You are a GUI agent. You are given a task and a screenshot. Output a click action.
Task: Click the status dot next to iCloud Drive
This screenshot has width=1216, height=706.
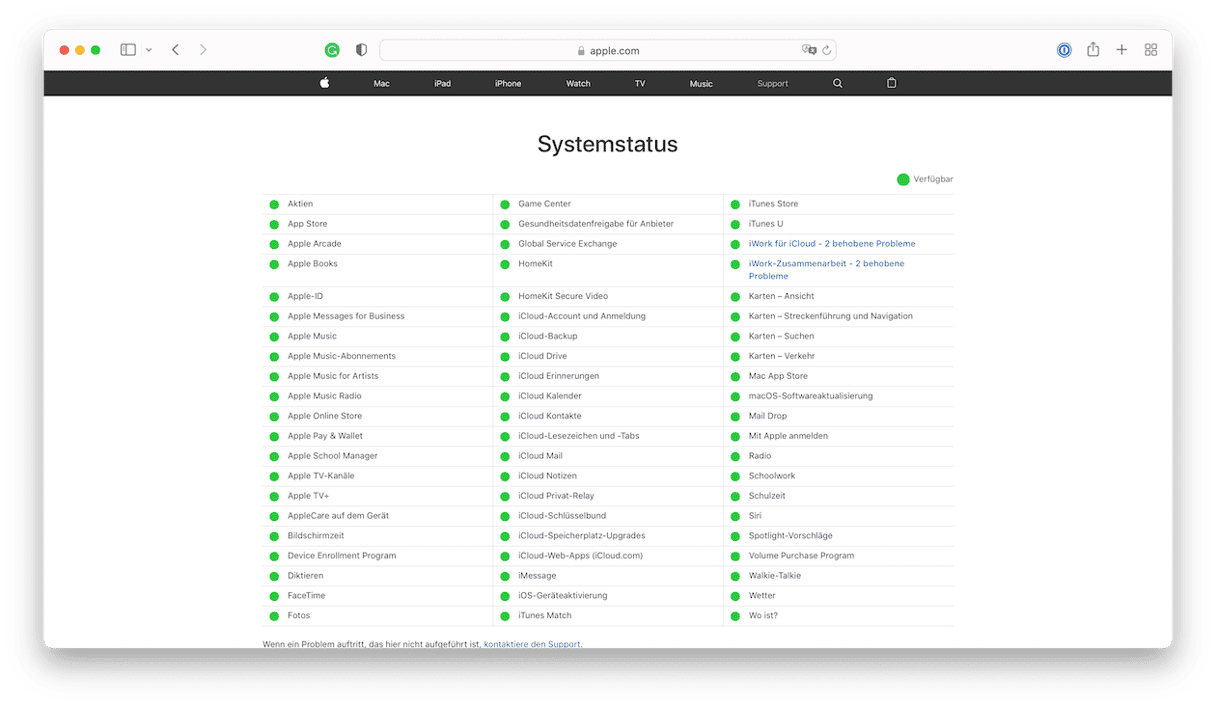pos(505,356)
